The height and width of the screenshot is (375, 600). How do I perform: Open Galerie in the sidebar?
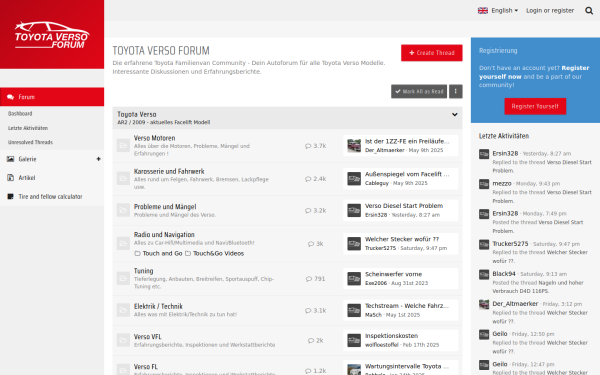(28, 159)
